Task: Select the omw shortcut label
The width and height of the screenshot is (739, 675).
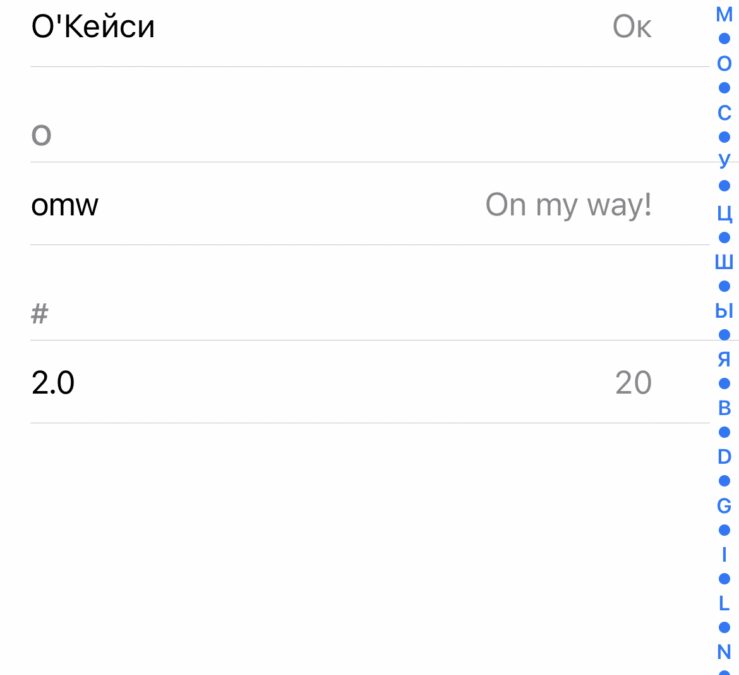Action: [65, 206]
